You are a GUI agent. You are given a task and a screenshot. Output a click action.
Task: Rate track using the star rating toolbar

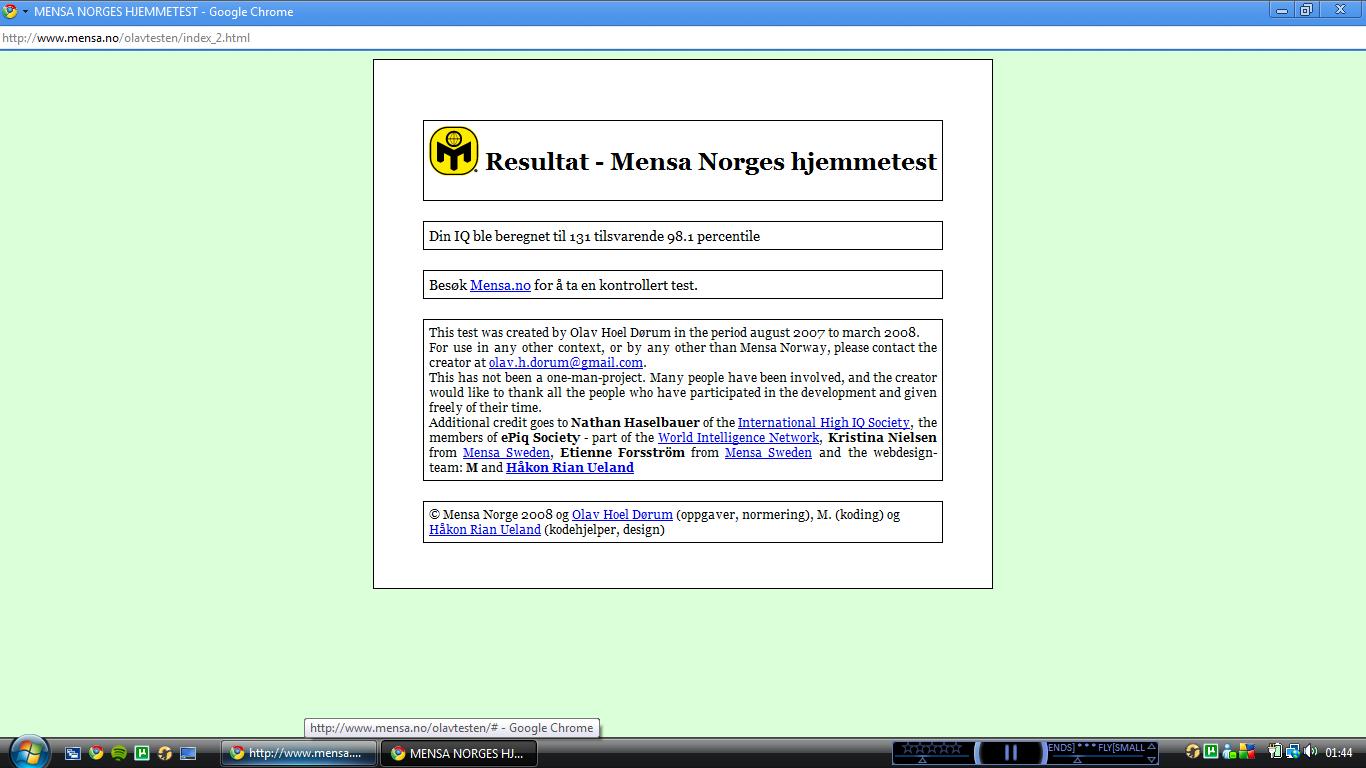point(932,747)
